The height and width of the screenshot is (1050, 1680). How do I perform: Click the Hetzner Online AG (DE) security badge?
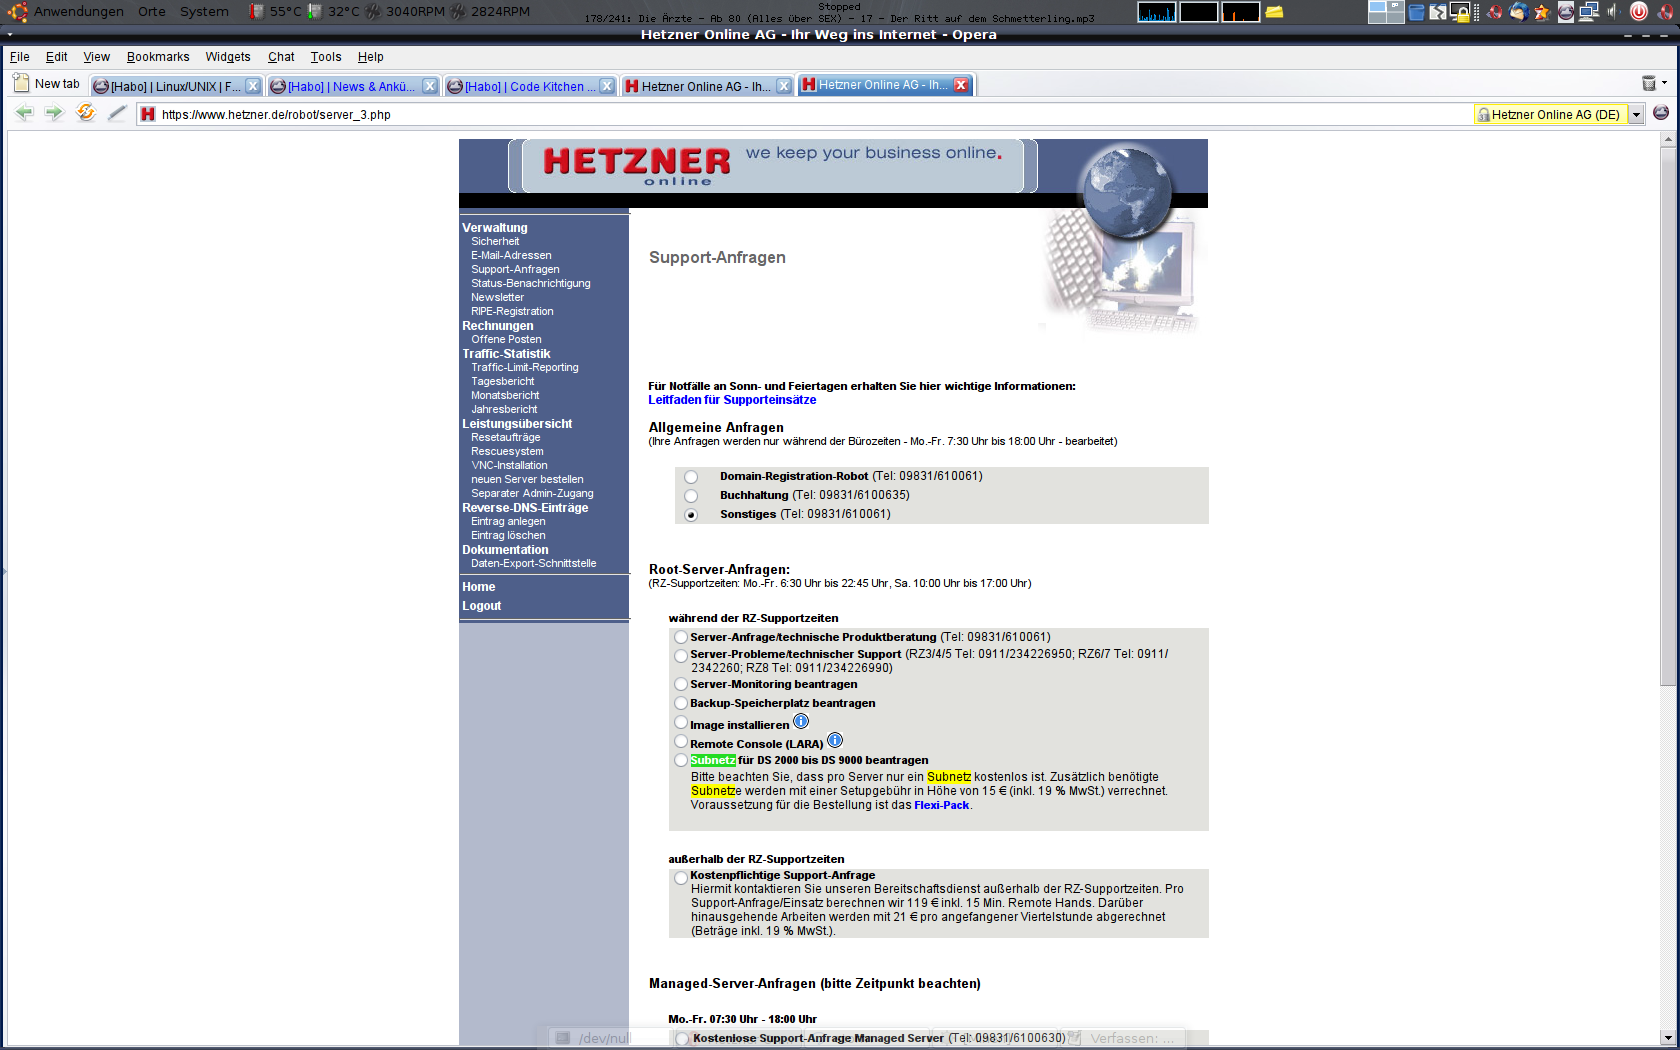tap(1551, 115)
